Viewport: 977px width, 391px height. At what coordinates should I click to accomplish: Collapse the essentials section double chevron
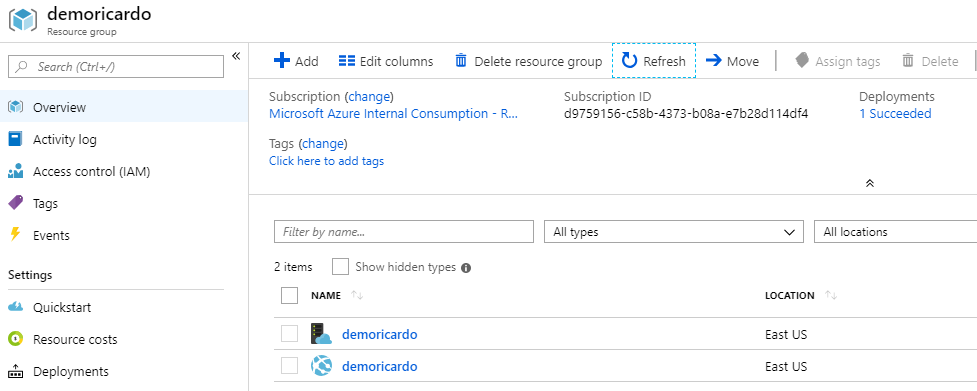870,183
